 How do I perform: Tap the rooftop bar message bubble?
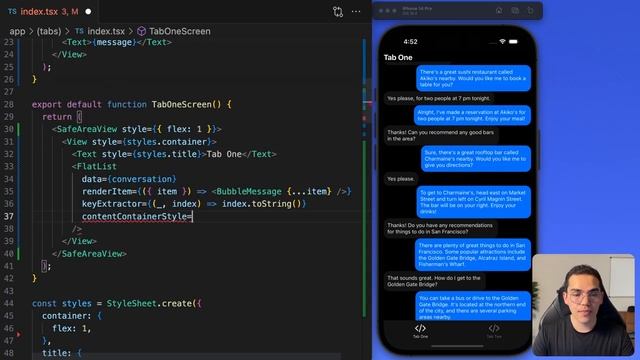476,158
